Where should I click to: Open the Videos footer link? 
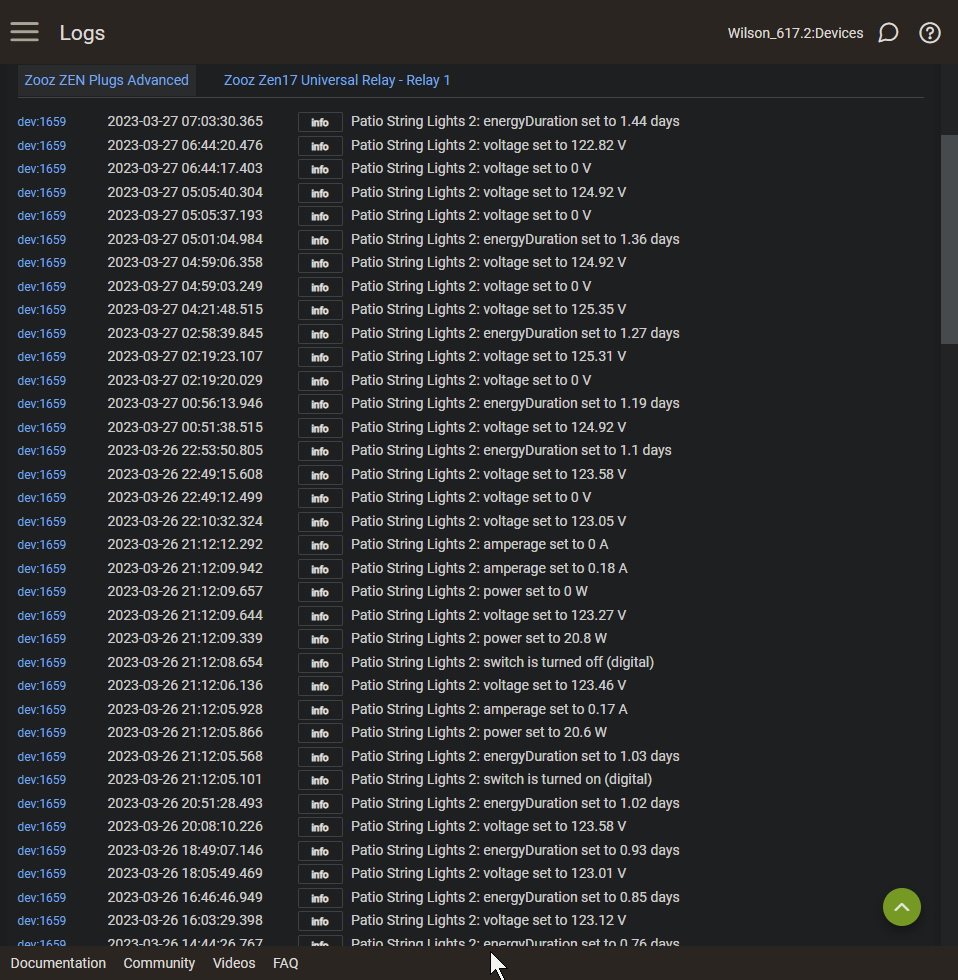[x=234, y=963]
